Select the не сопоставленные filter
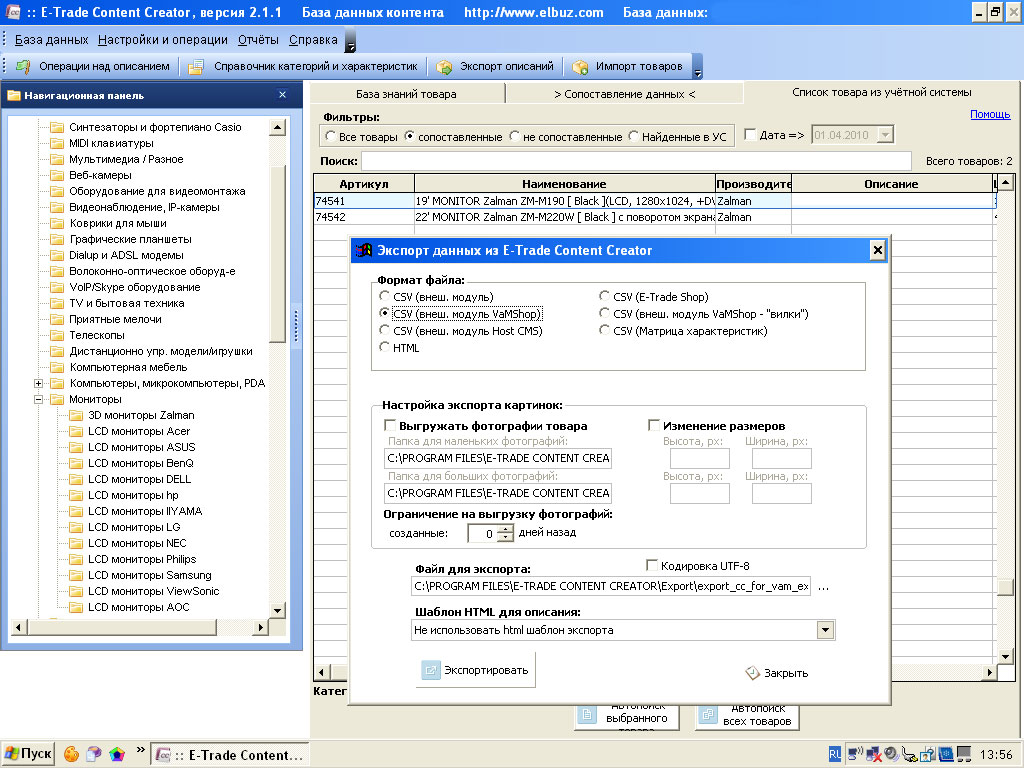Viewport: 1024px width, 768px height. coord(515,136)
